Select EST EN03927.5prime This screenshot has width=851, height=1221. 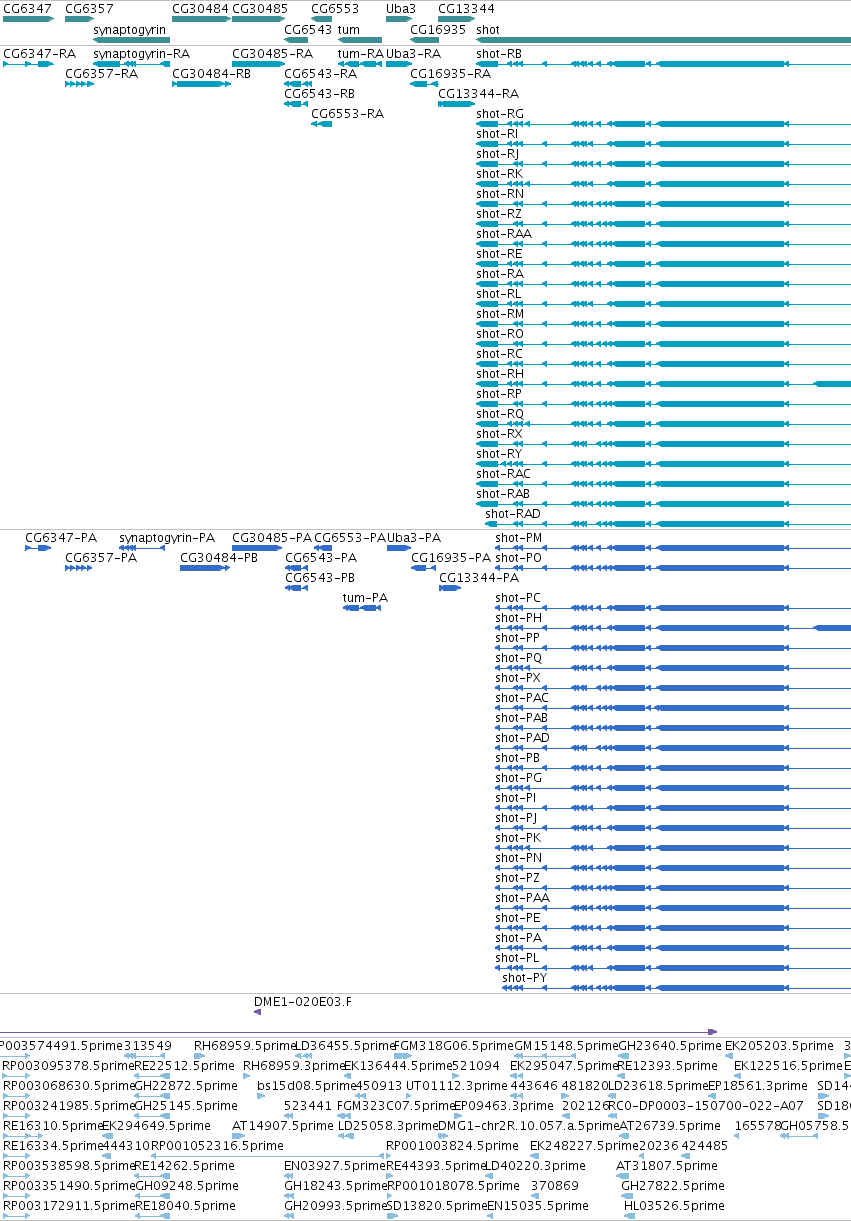335,1165
